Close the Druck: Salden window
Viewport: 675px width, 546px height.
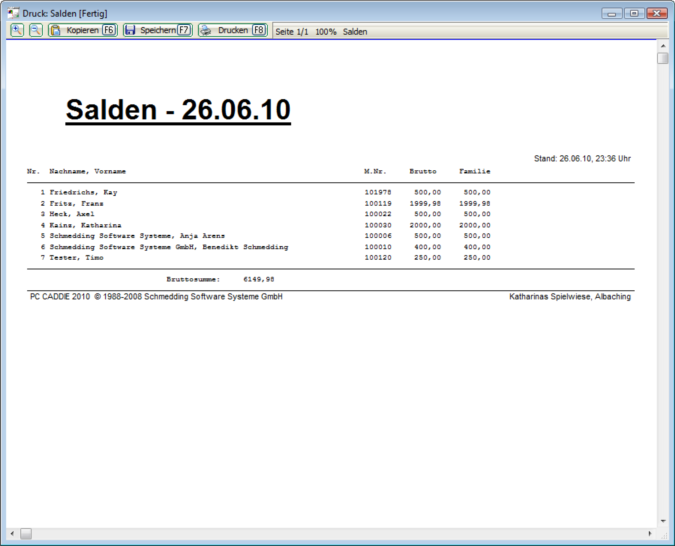[x=657, y=13]
